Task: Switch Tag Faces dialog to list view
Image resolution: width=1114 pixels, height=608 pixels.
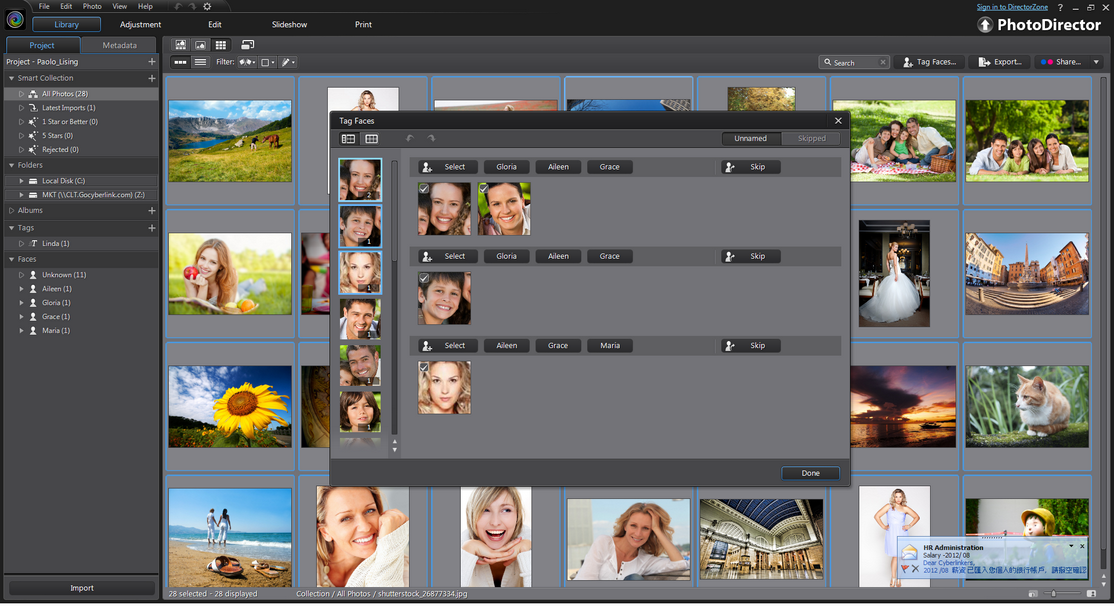Action: coord(348,139)
